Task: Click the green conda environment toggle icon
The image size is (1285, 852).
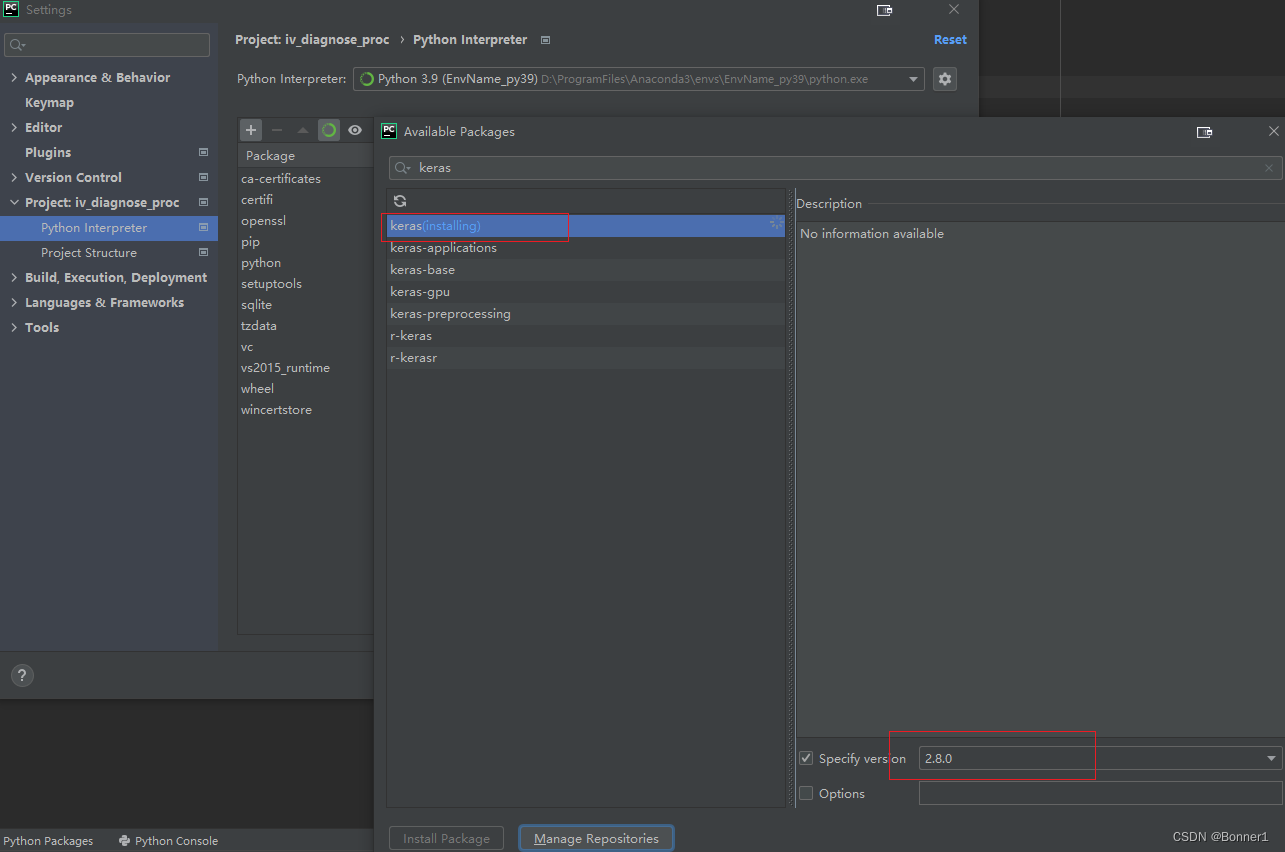Action: (329, 130)
